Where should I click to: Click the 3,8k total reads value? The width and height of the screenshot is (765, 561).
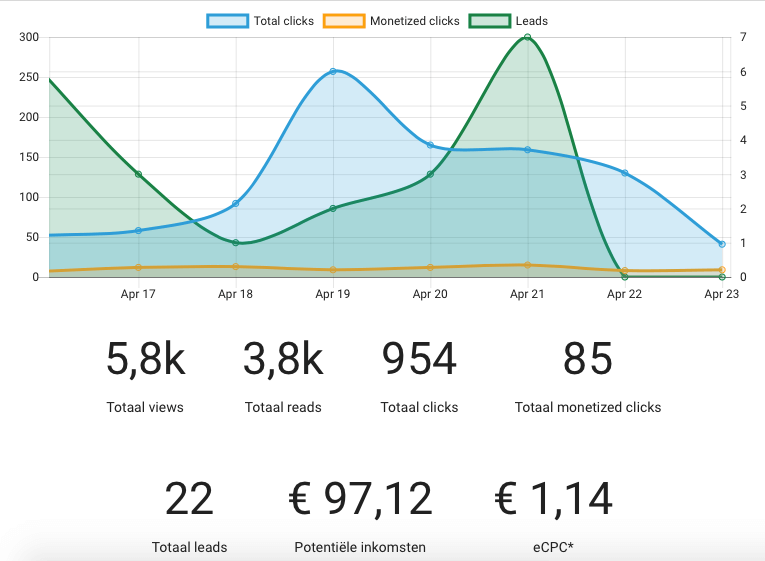[x=283, y=359]
